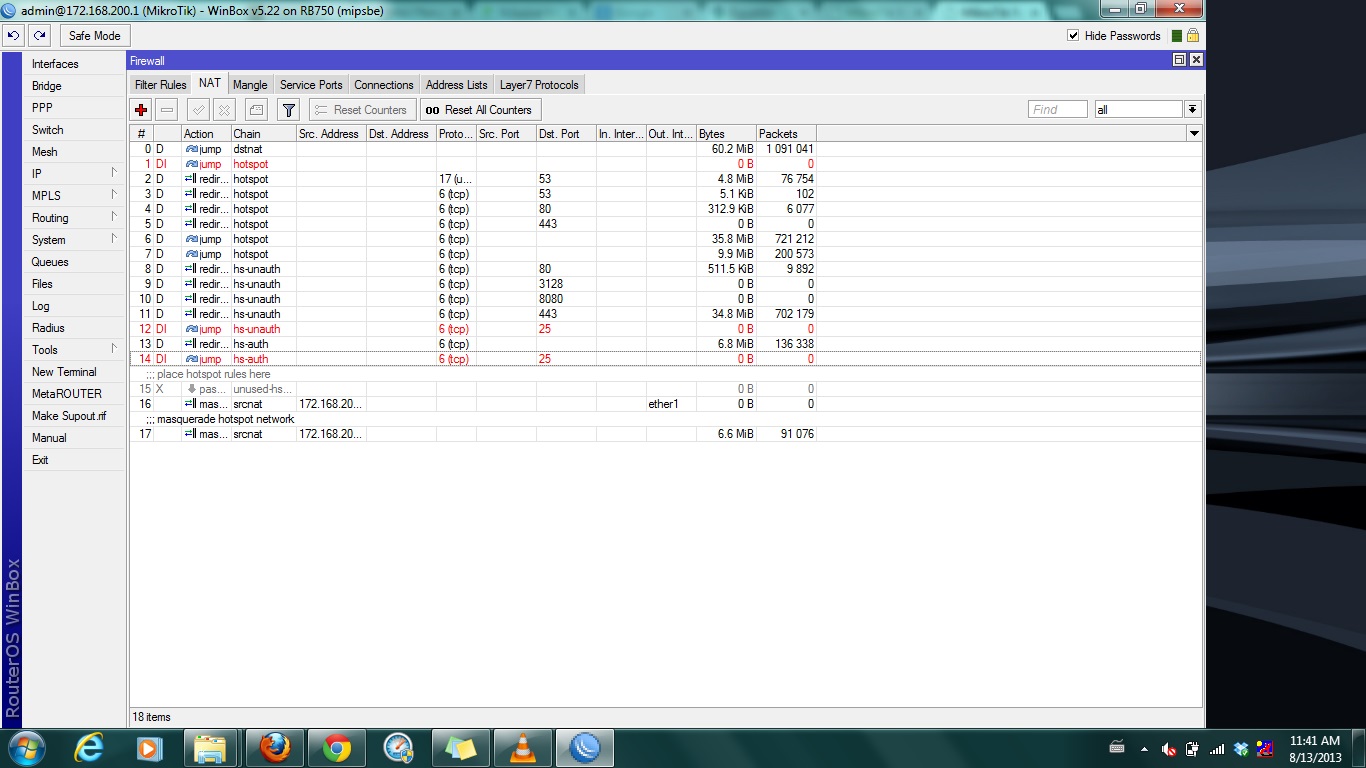
Task: Click the "all" chain filter field
Action: pos(1138,110)
